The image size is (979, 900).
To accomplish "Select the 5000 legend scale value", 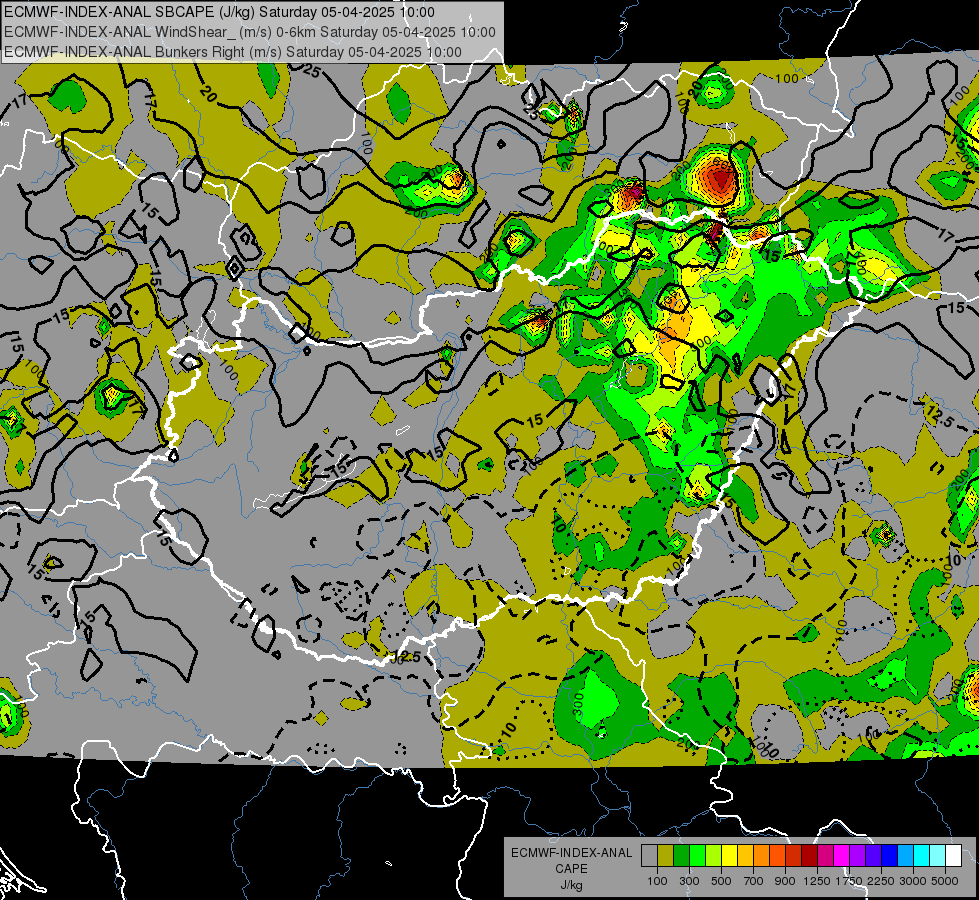I will [x=945, y=881].
